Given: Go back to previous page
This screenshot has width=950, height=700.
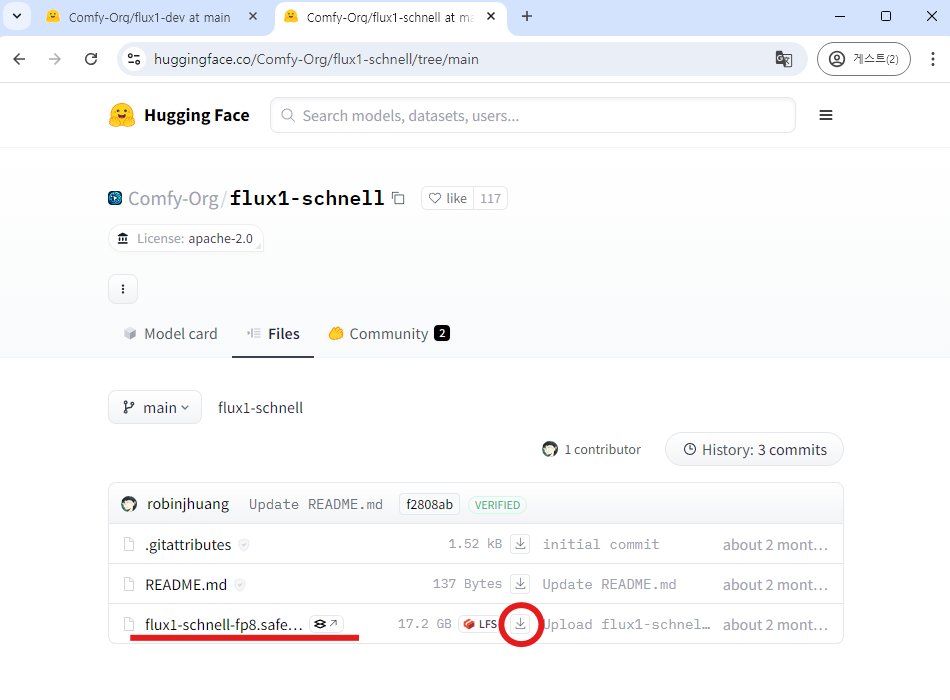Looking at the screenshot, I should [x=19, y=59].
